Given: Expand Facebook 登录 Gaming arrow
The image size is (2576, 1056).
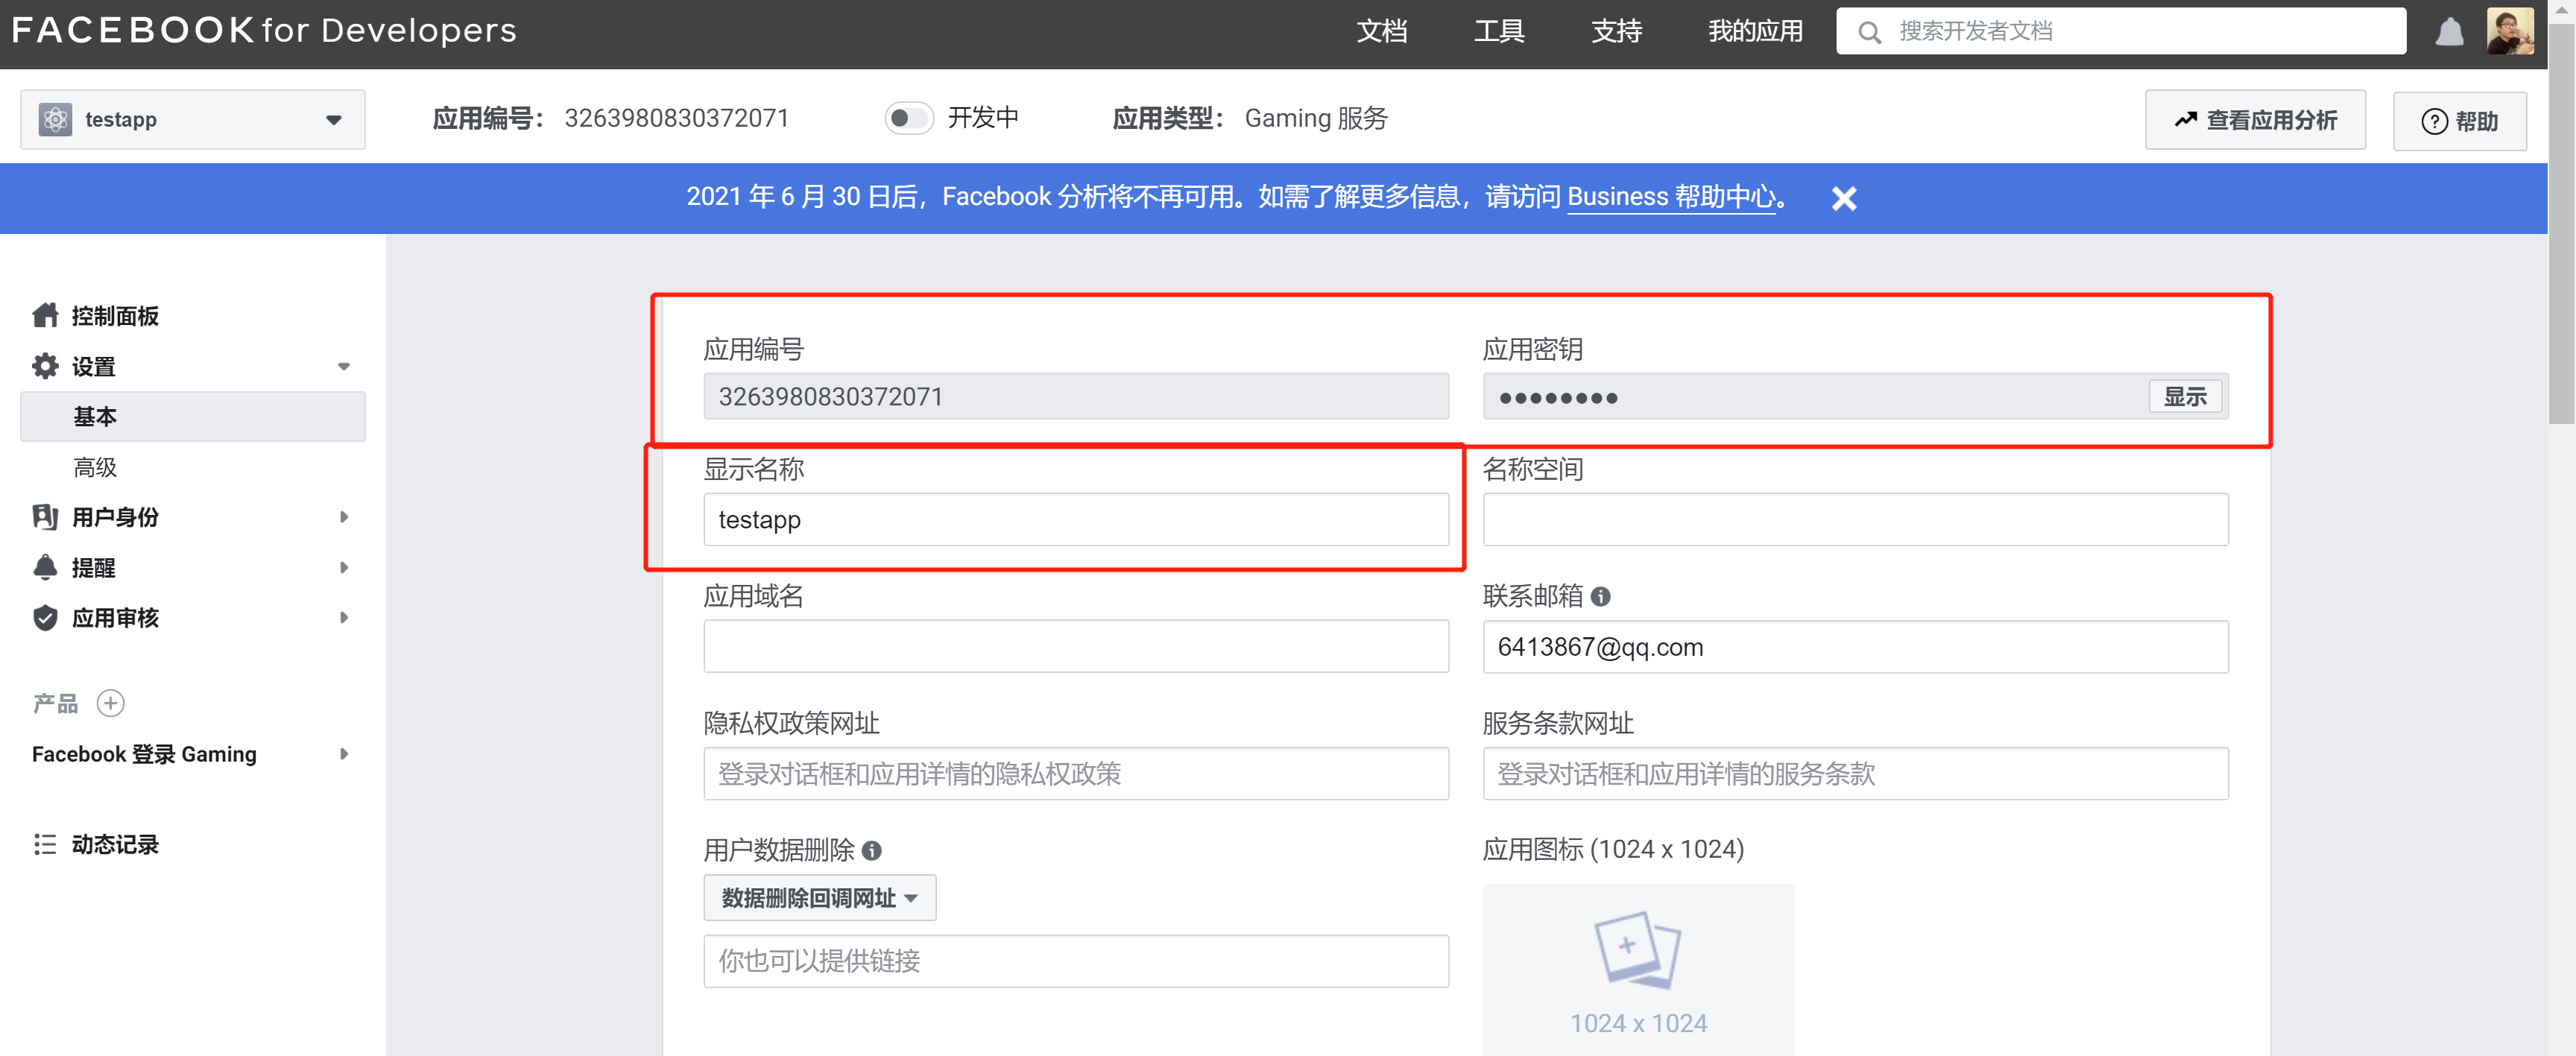Looking at the screenshot, I should (x=344, y=754).
